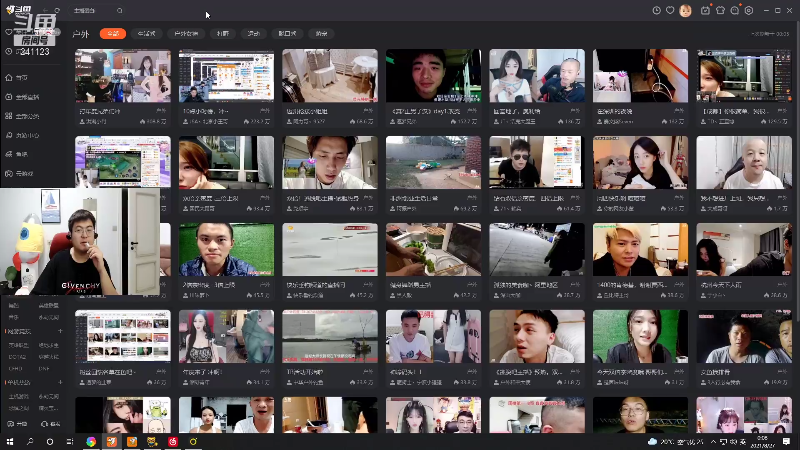Open the weather cloud icon in system tray
This screenshot has width=800, height=450.
click(652, 441)
